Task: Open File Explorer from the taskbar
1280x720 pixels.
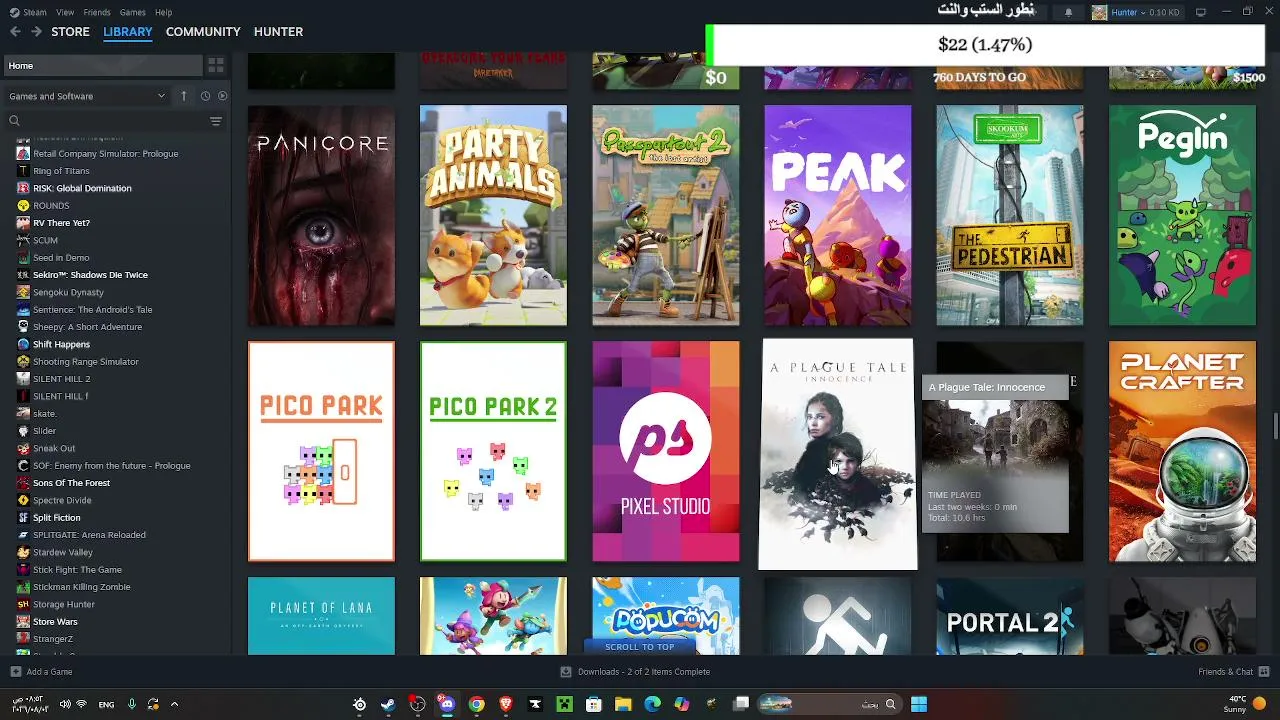Action: pyautogui.click(x=623, y=704)
